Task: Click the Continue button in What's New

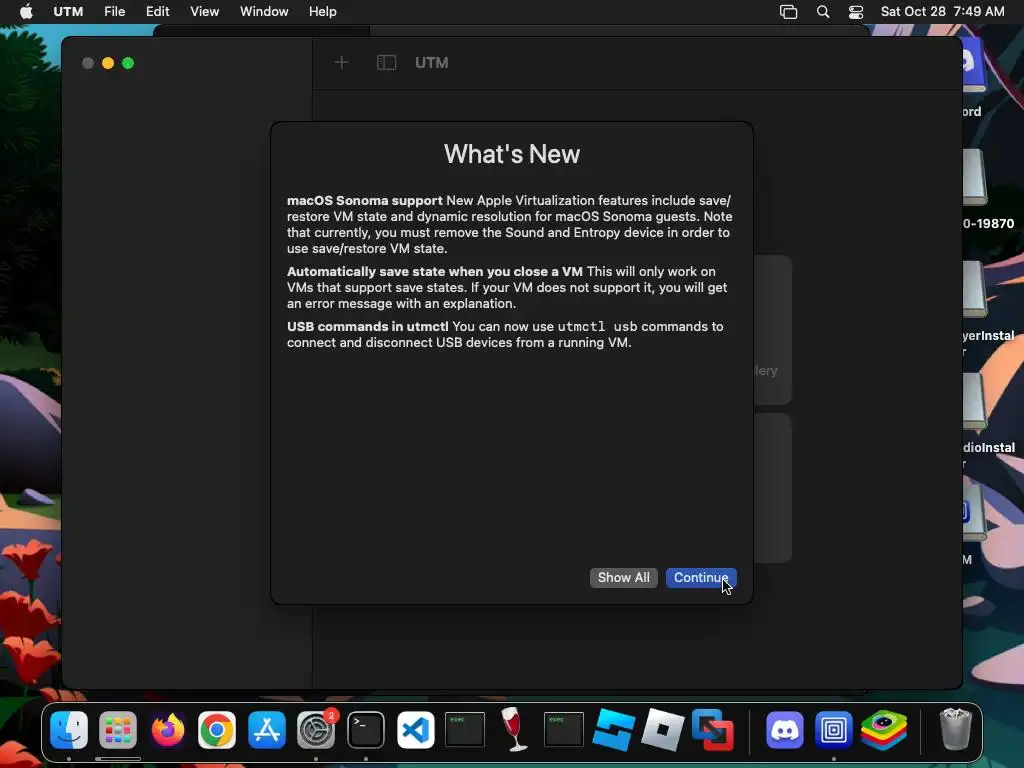Action: pyautogui.click(x=701, y=577)
